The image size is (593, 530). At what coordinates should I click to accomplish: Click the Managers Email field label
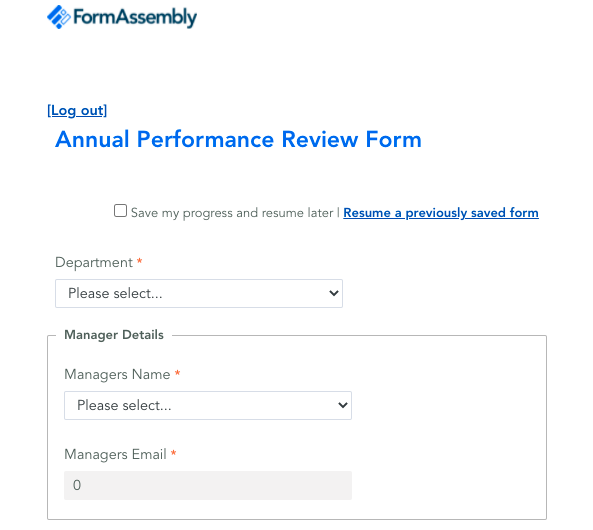click(x=115, y=454)
